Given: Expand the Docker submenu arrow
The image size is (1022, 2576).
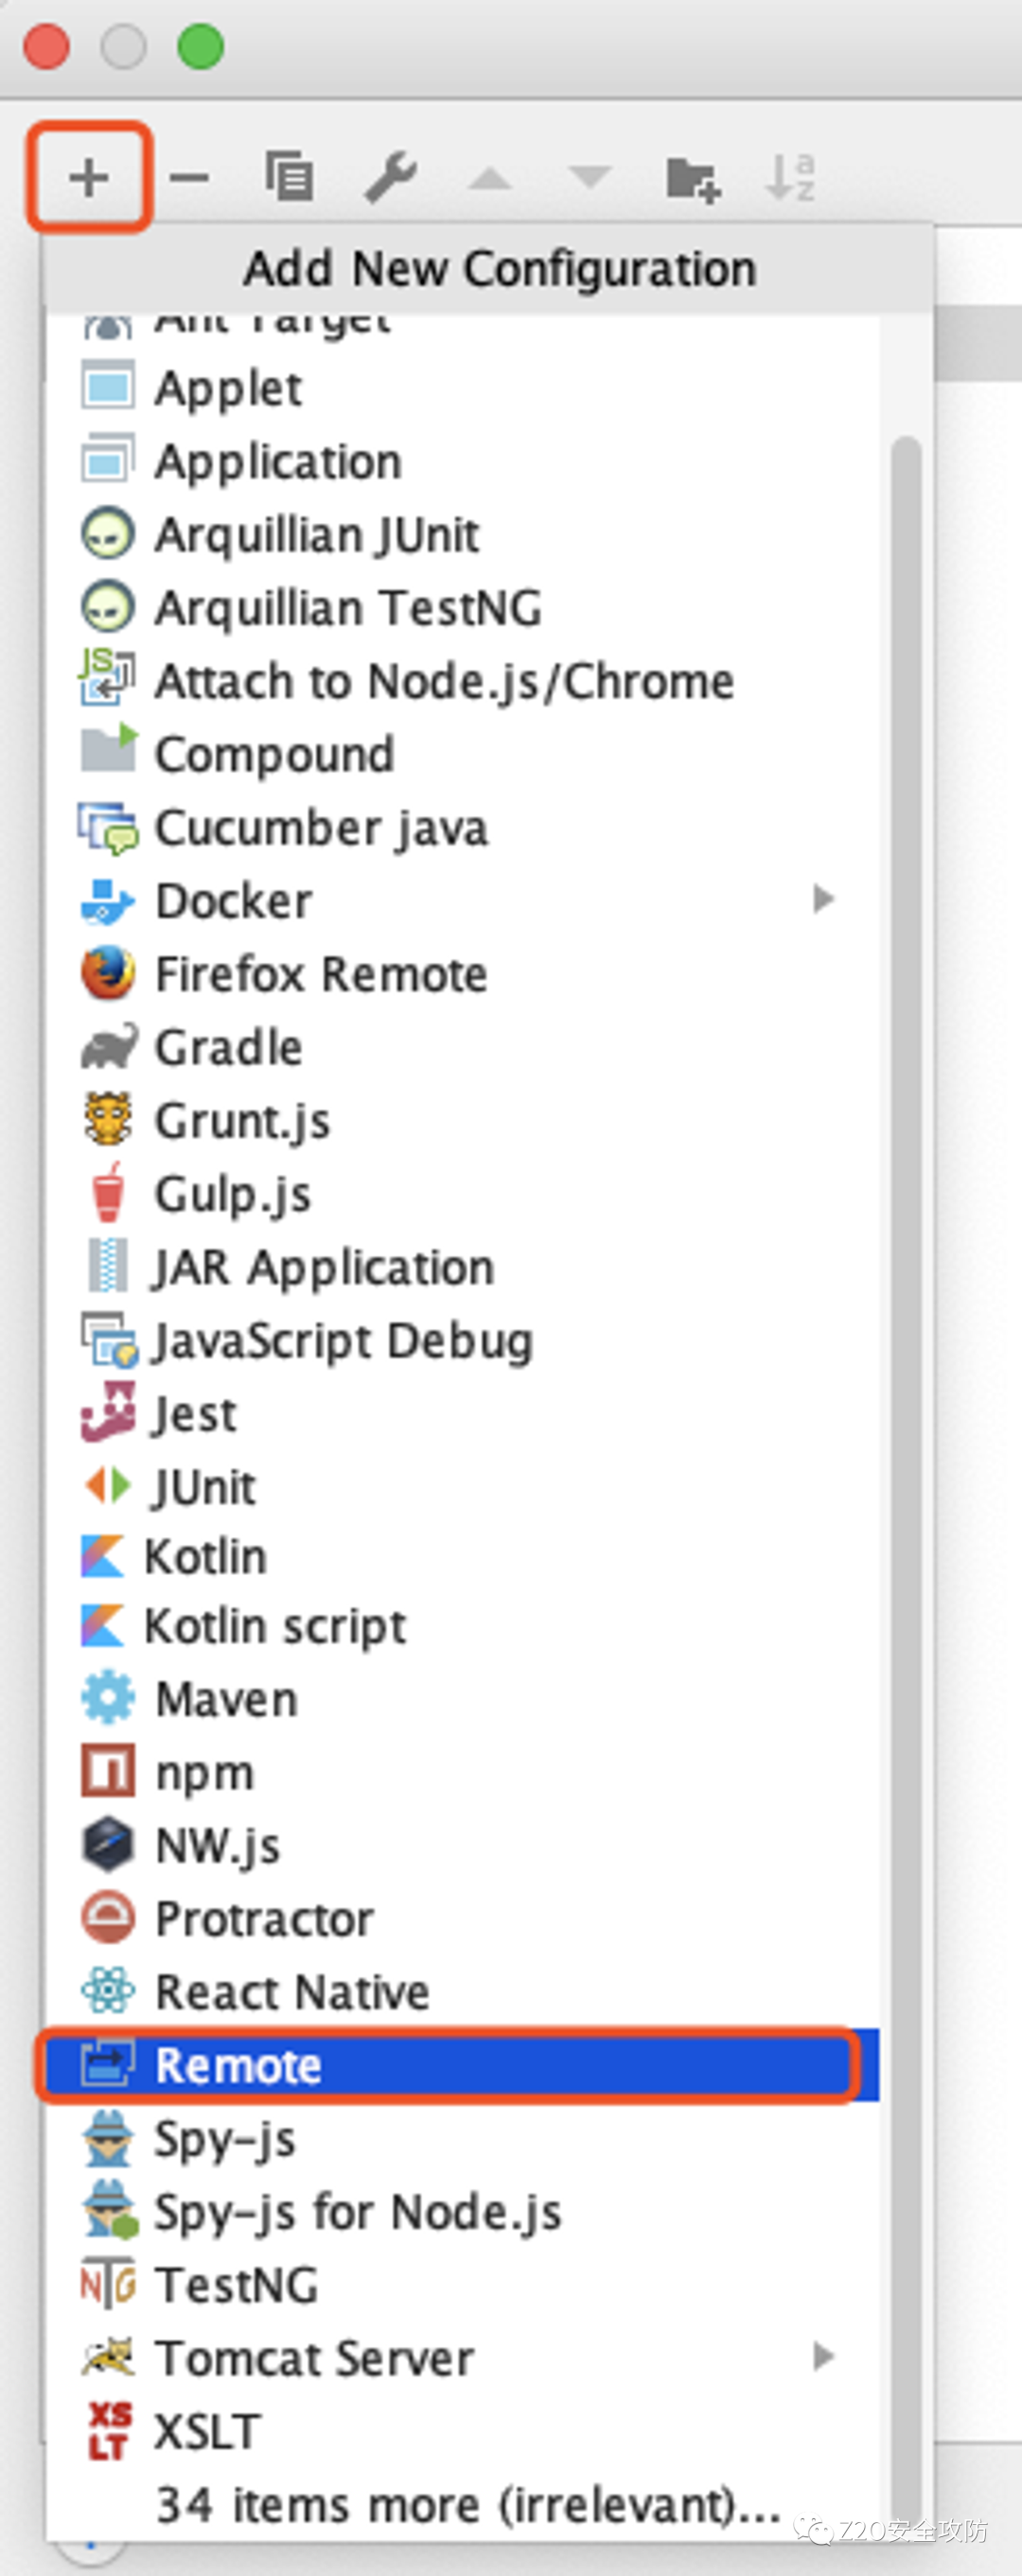Looking at the screenshot, I should coord(824,899).
